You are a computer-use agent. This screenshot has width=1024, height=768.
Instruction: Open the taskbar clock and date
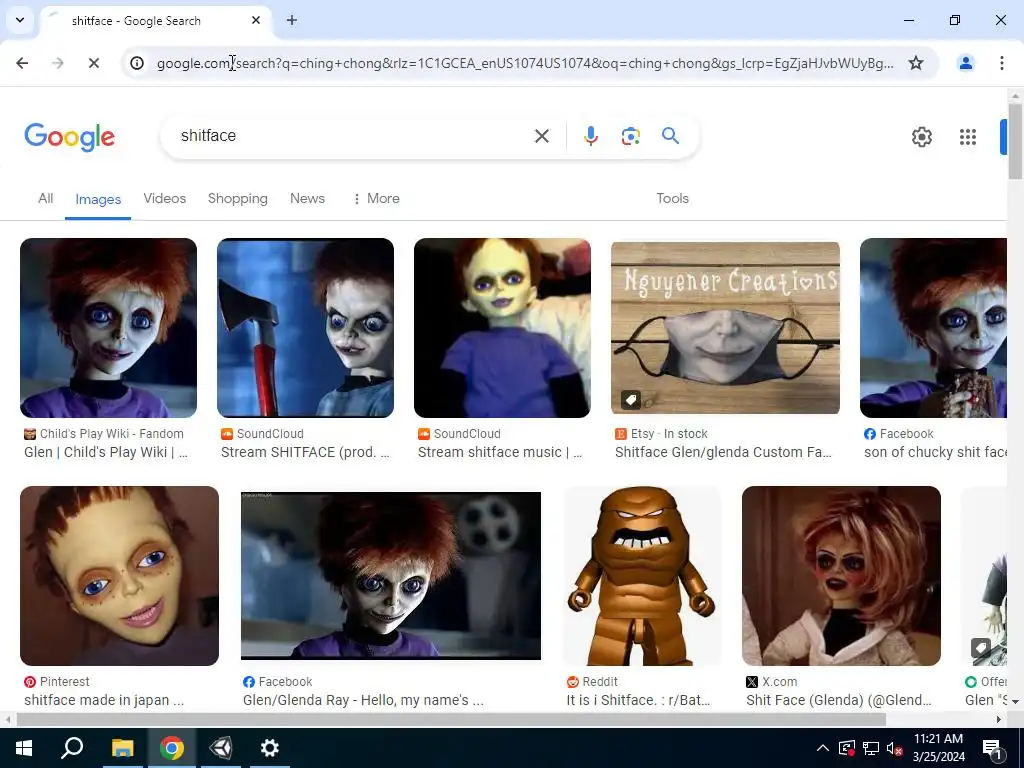[x=938, y=748]
